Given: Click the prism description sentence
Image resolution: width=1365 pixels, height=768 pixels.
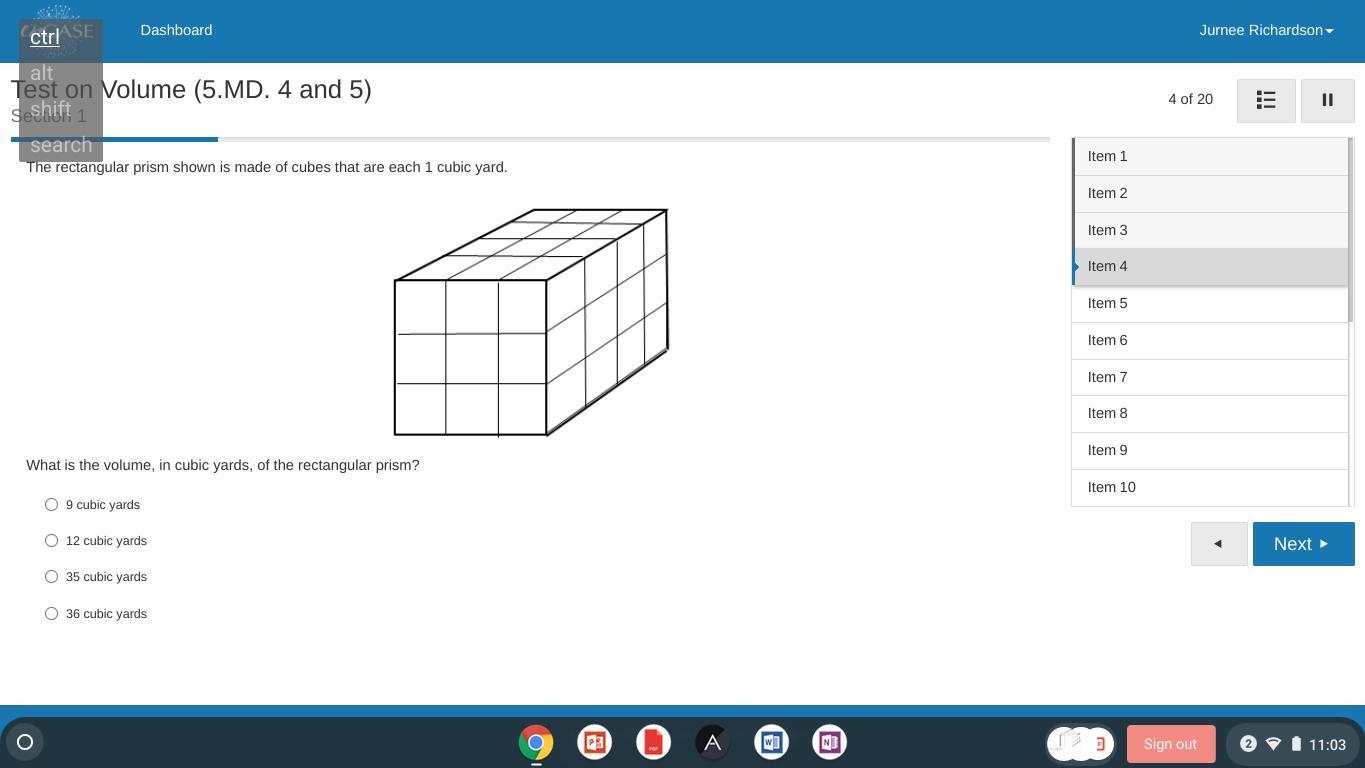Looking at the screenshot, I should tap(267, 167).
